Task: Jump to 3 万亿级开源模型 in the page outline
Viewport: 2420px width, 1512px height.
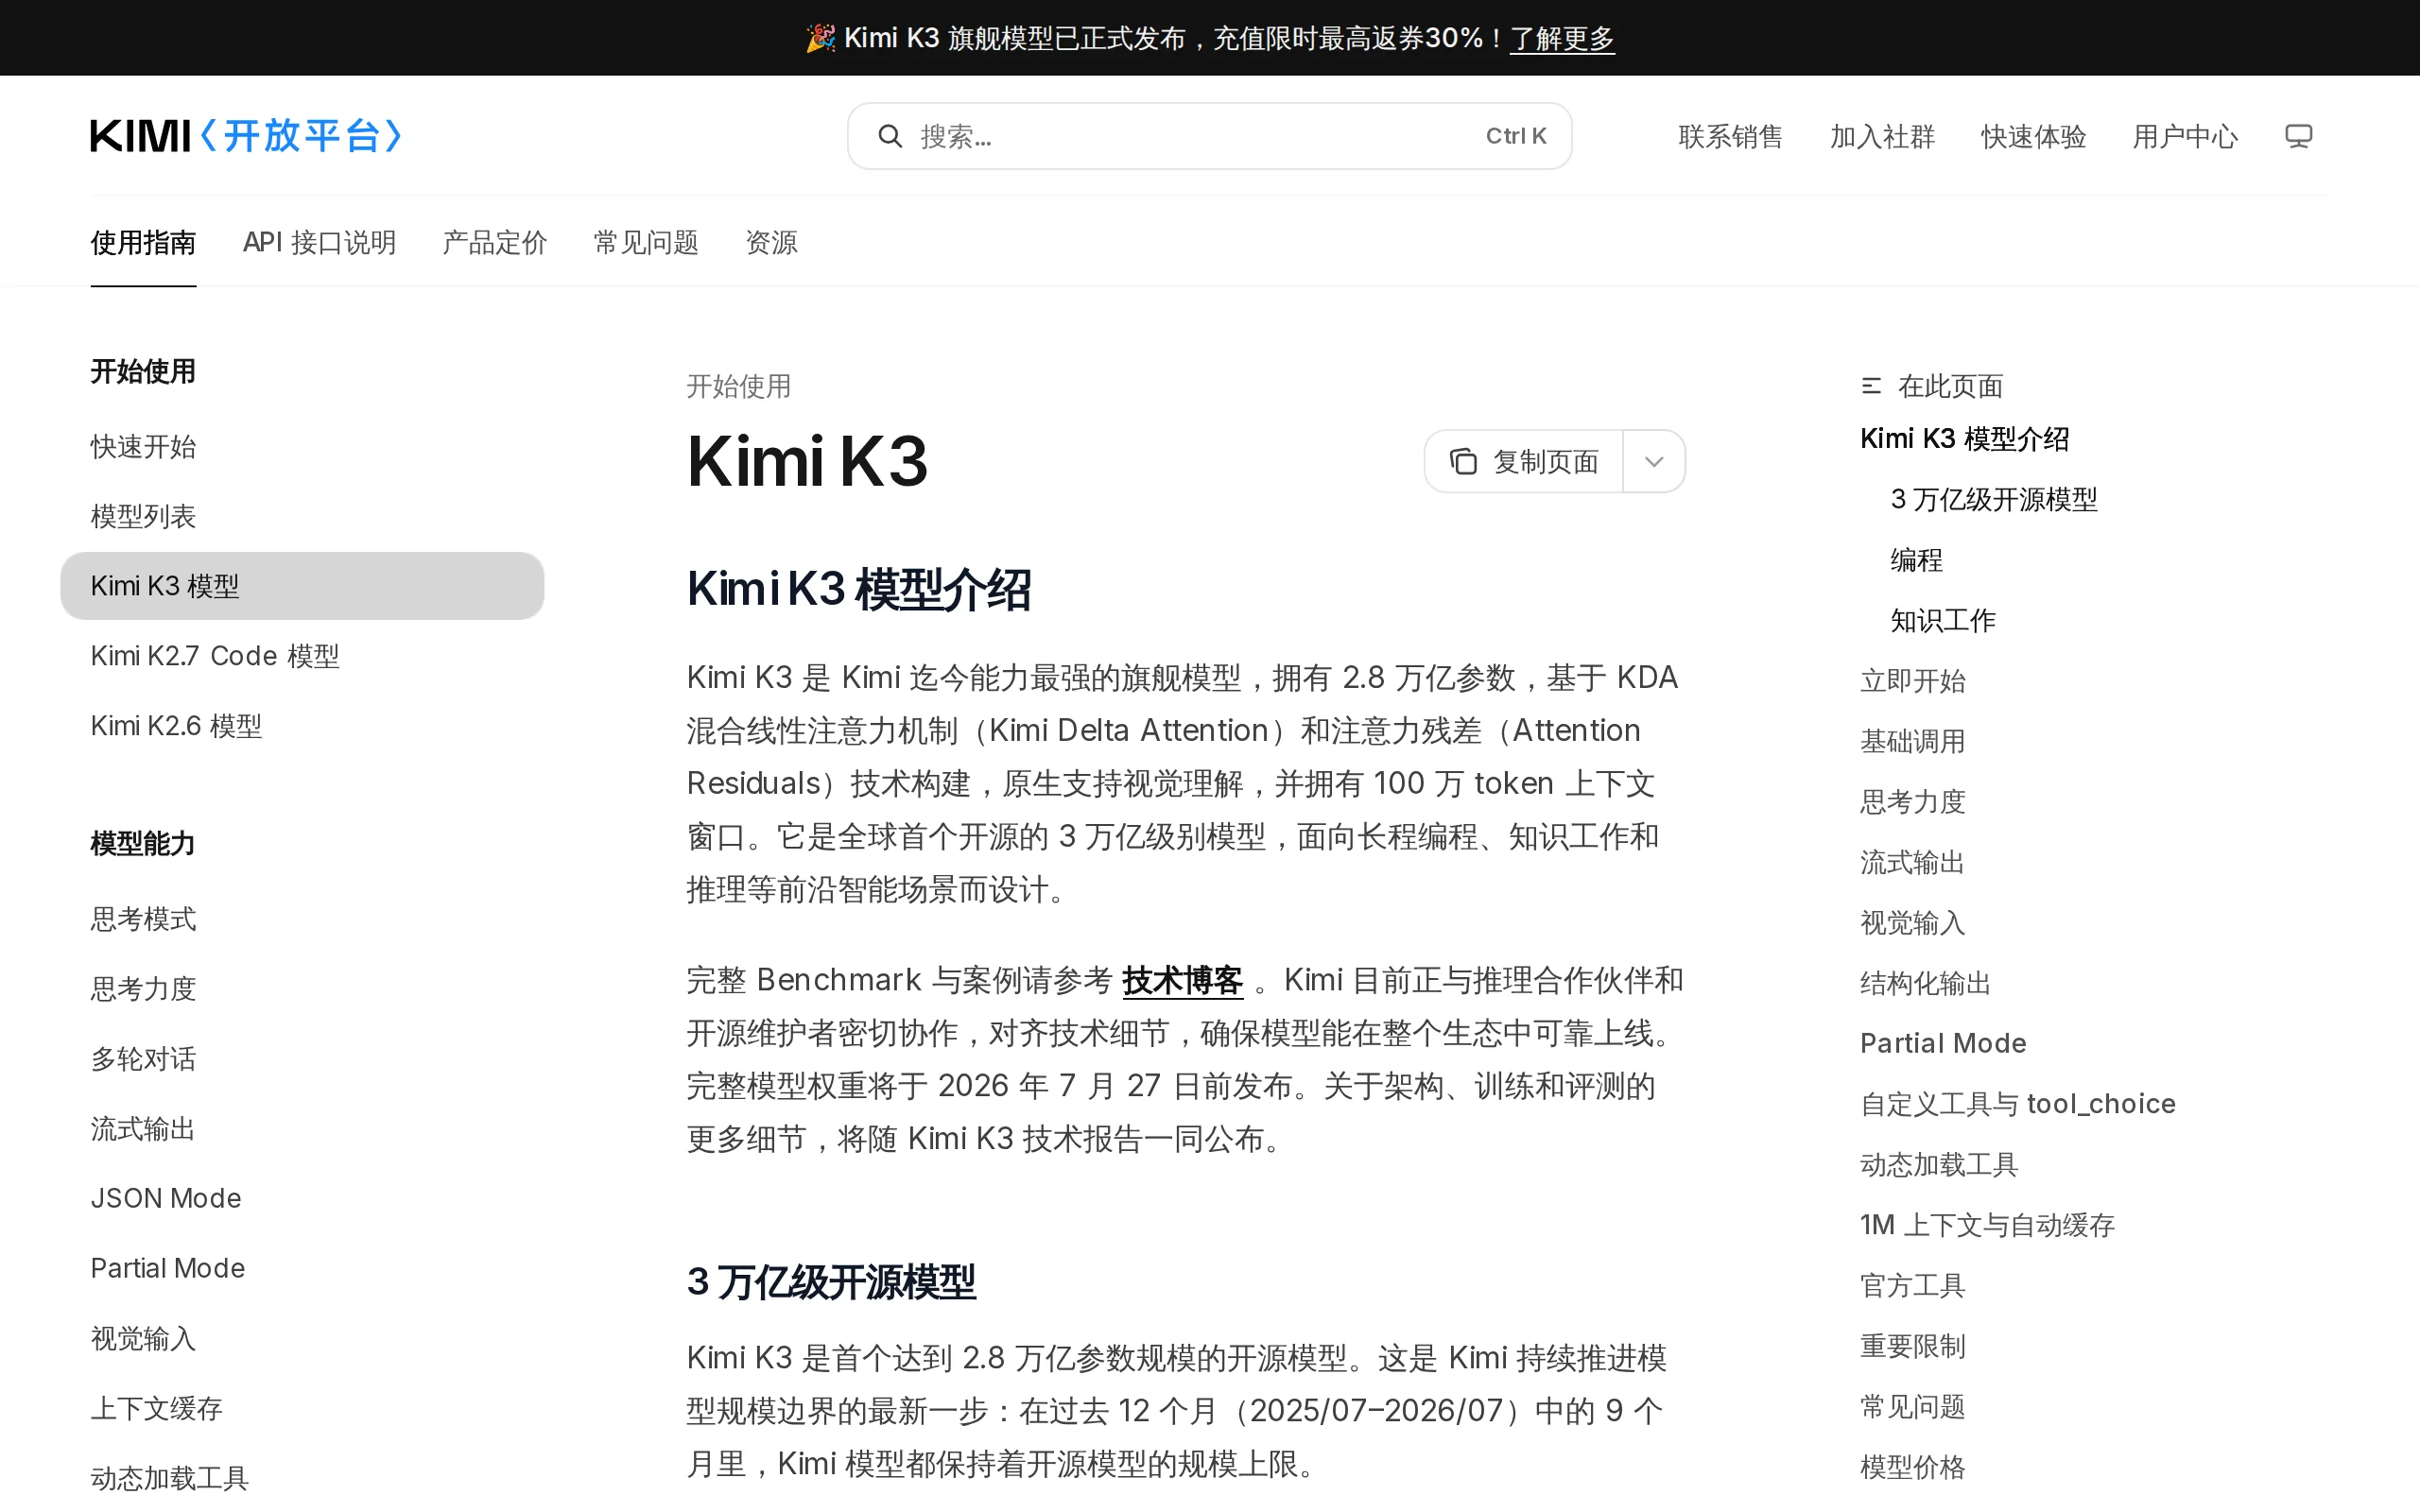Action: 1993,499
